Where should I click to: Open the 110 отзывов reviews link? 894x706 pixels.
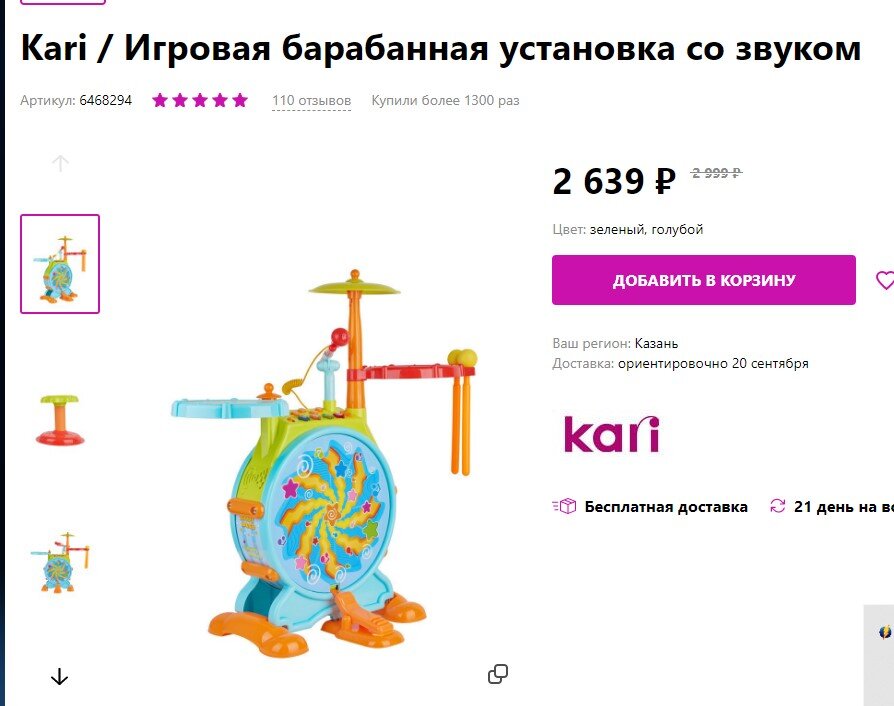pyautogui.click(x=311, y=100)
